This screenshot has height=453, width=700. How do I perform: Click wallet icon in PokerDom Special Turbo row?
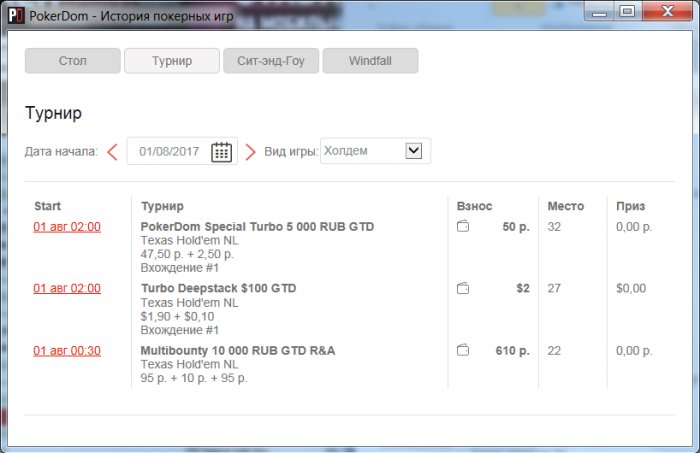[x=463, y=226]
